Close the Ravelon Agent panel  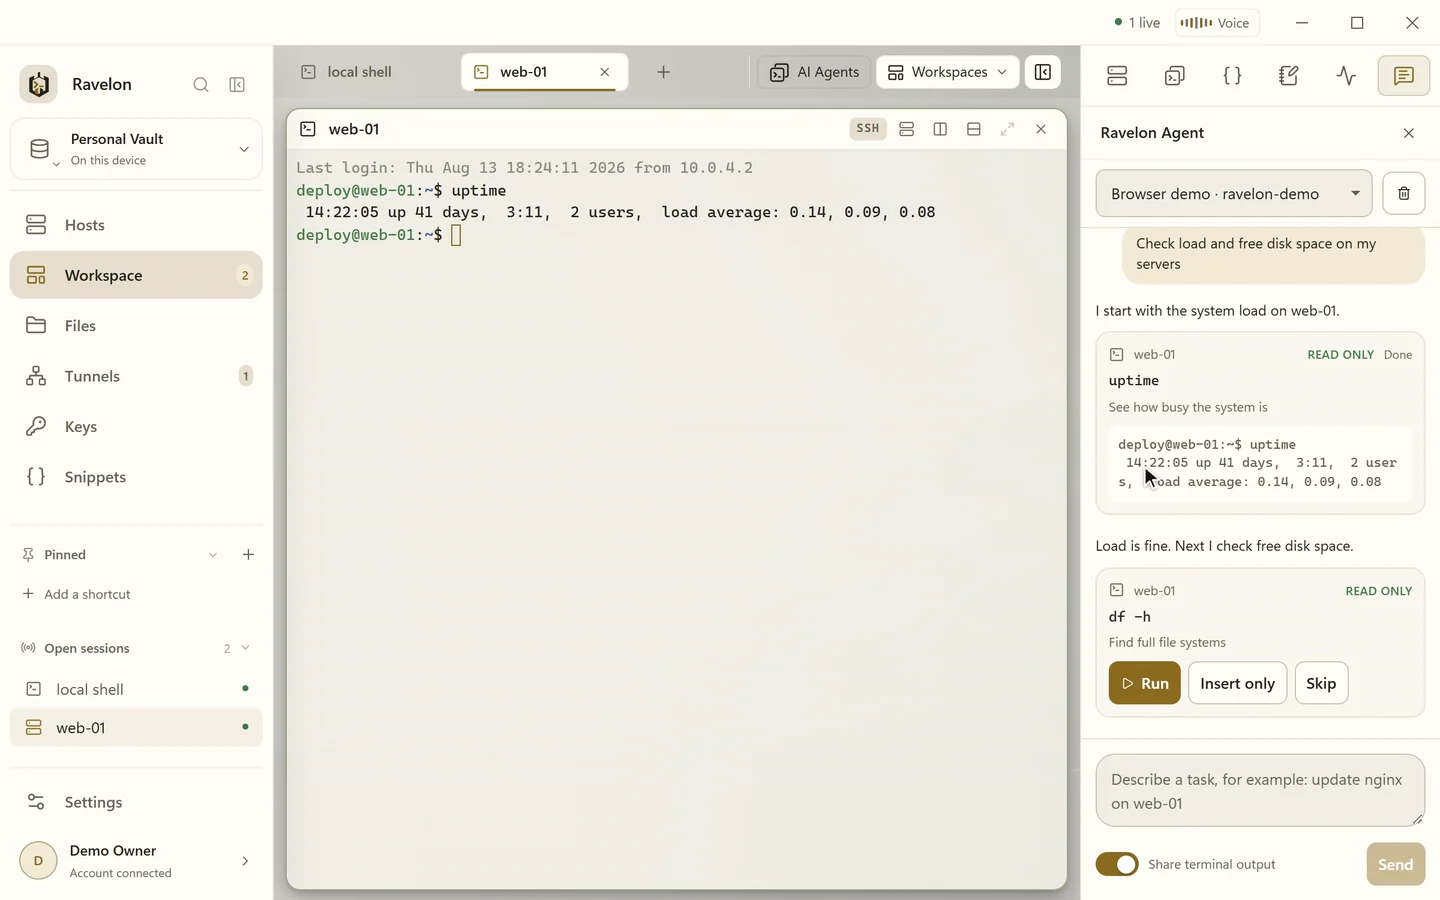pos(1409,133)
